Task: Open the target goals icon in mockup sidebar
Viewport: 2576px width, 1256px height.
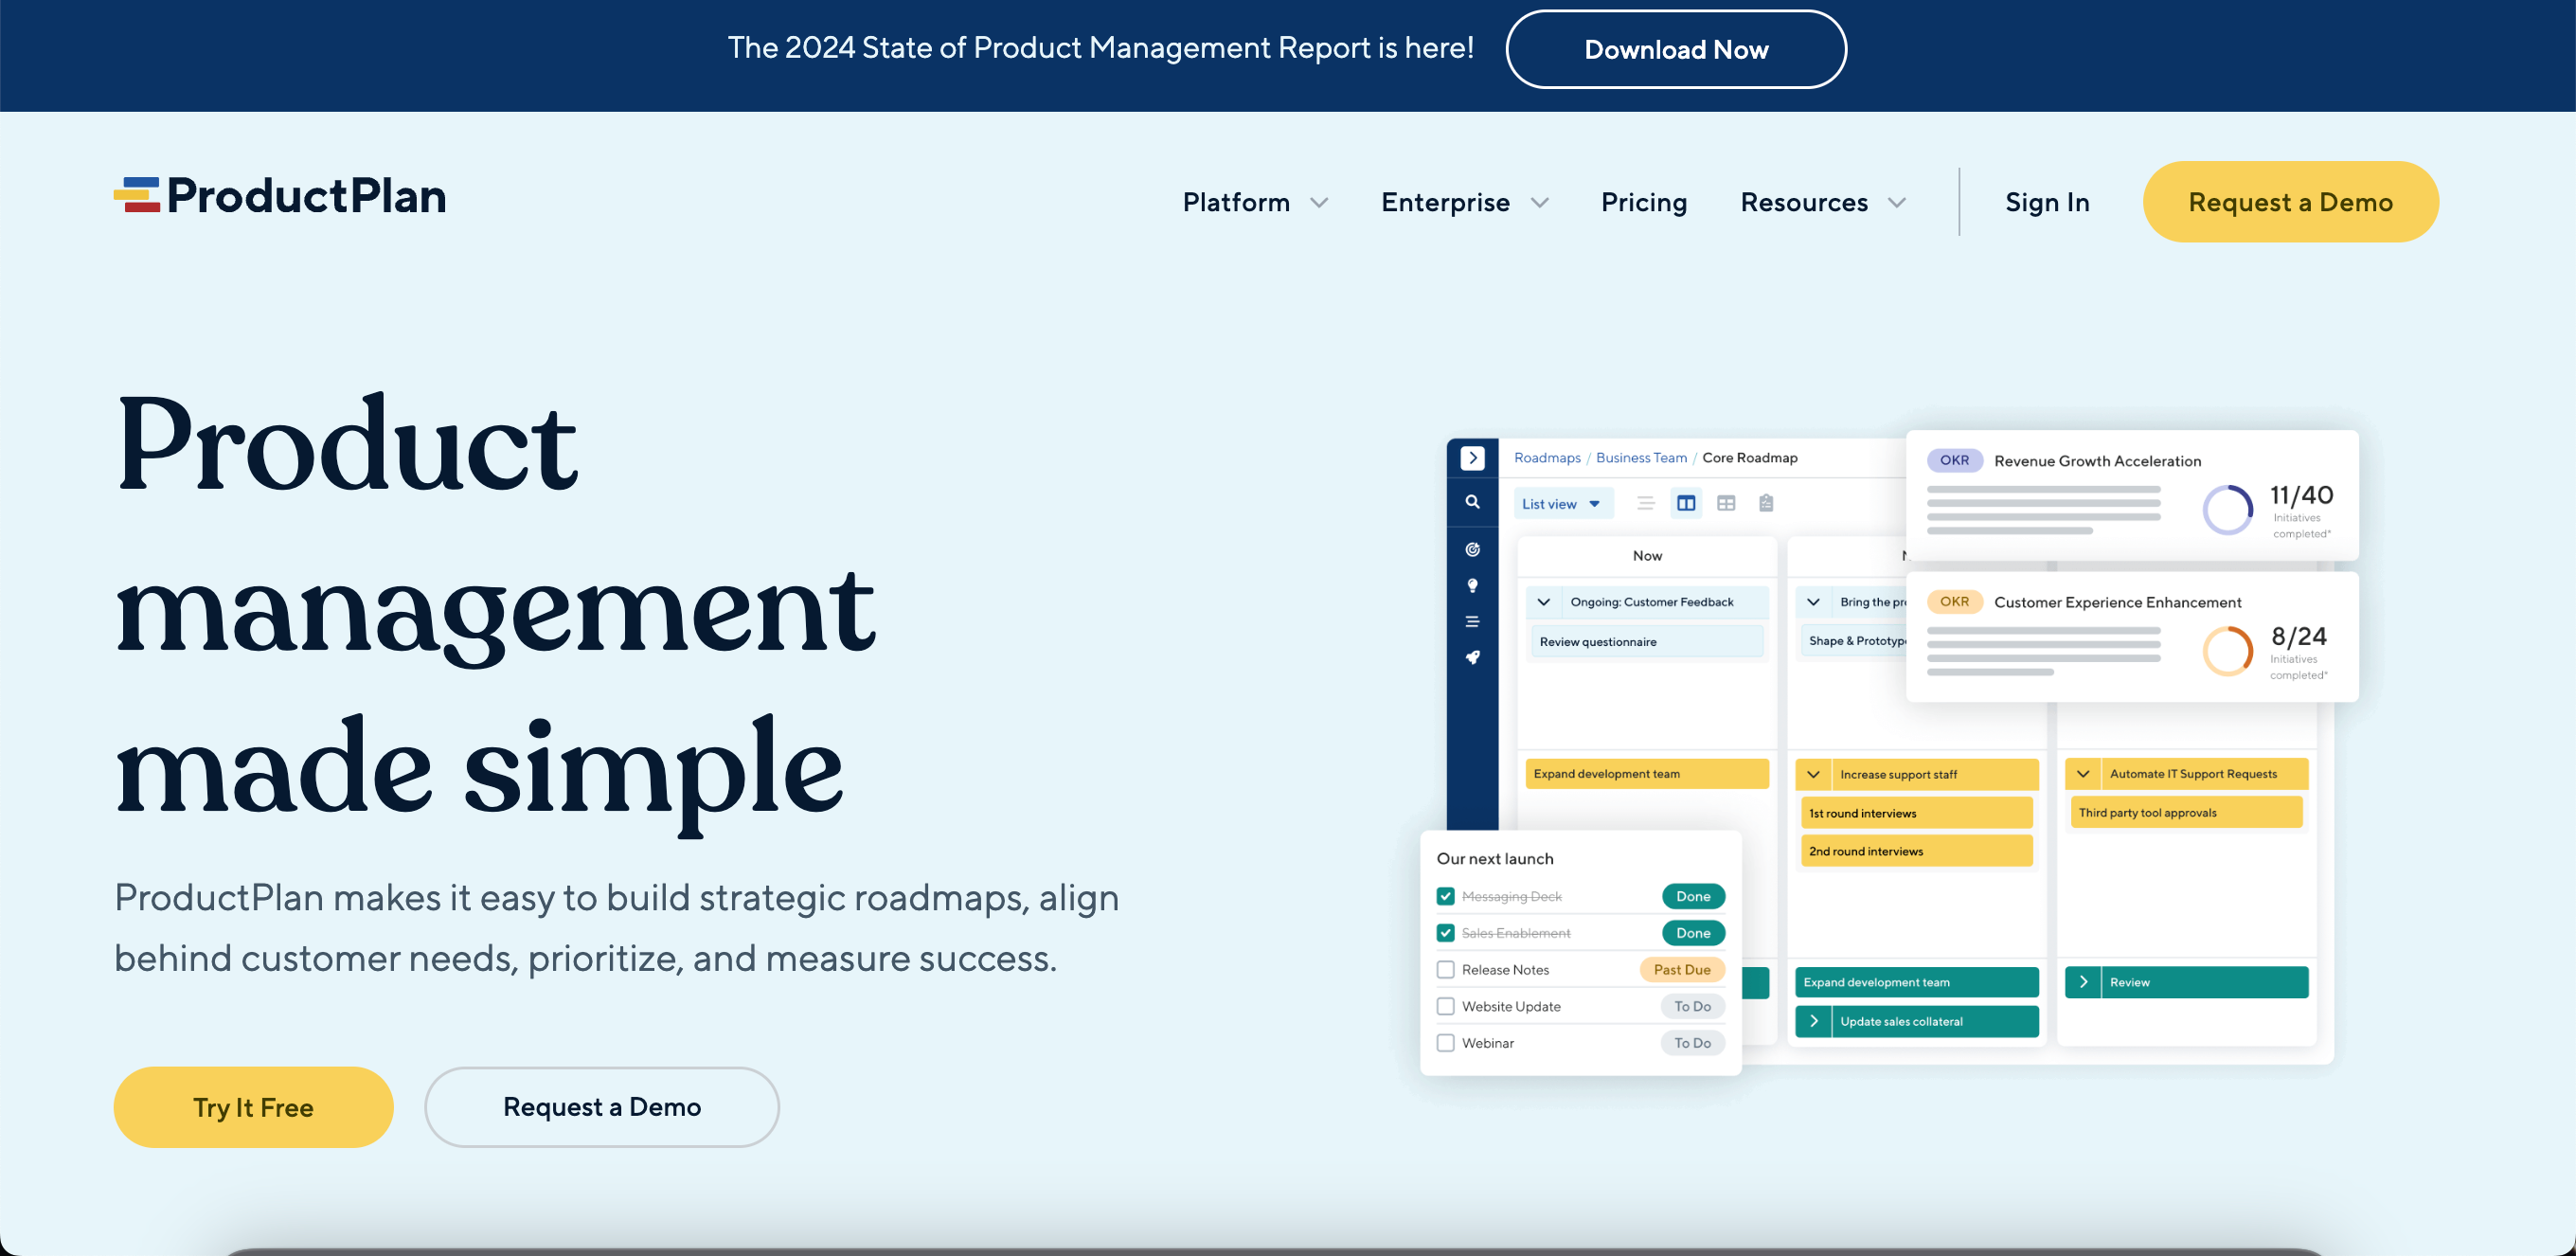Action: pos(1472,549)
